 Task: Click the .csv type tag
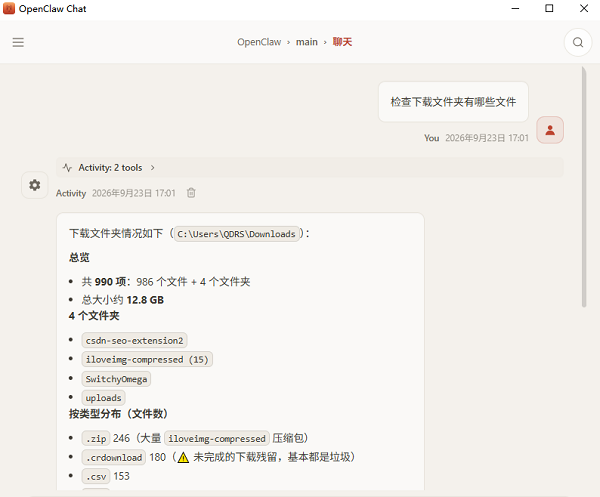[x=96, y=477]
